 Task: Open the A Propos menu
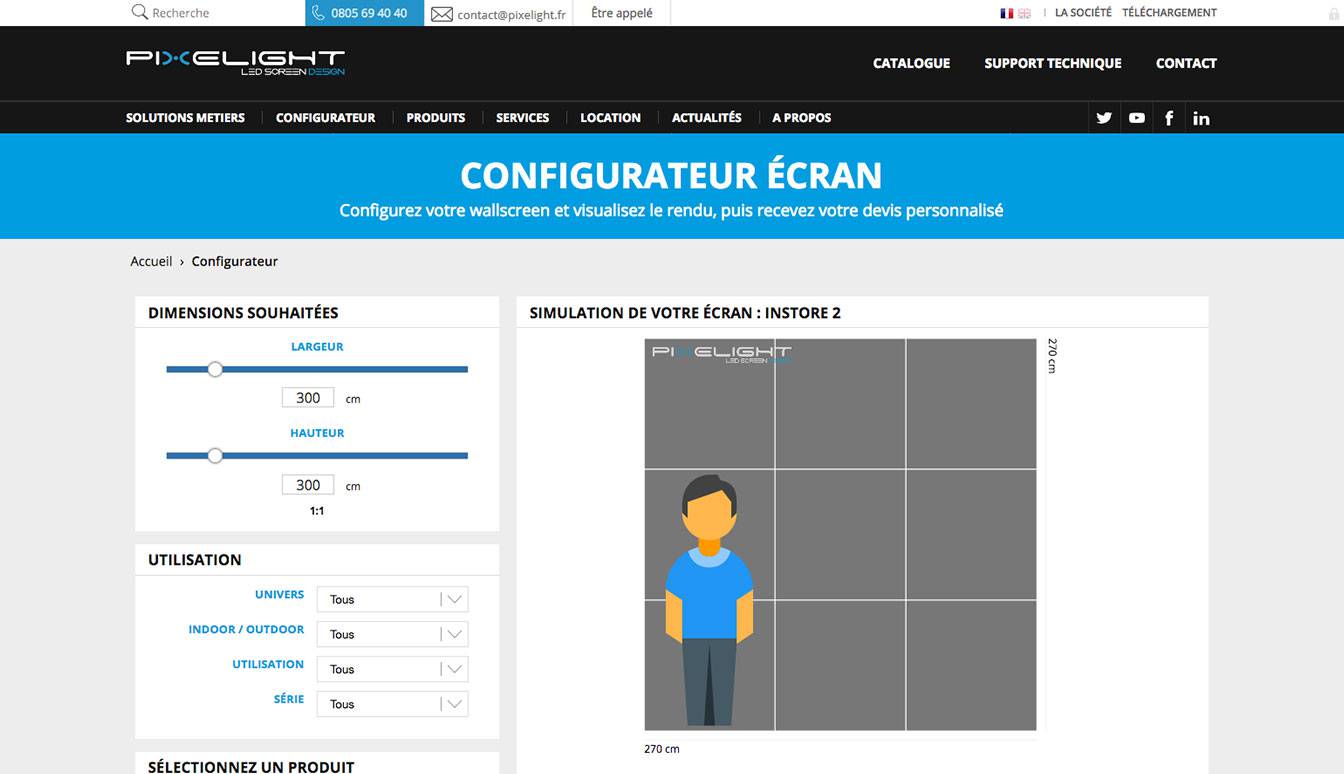coord(801,118)
